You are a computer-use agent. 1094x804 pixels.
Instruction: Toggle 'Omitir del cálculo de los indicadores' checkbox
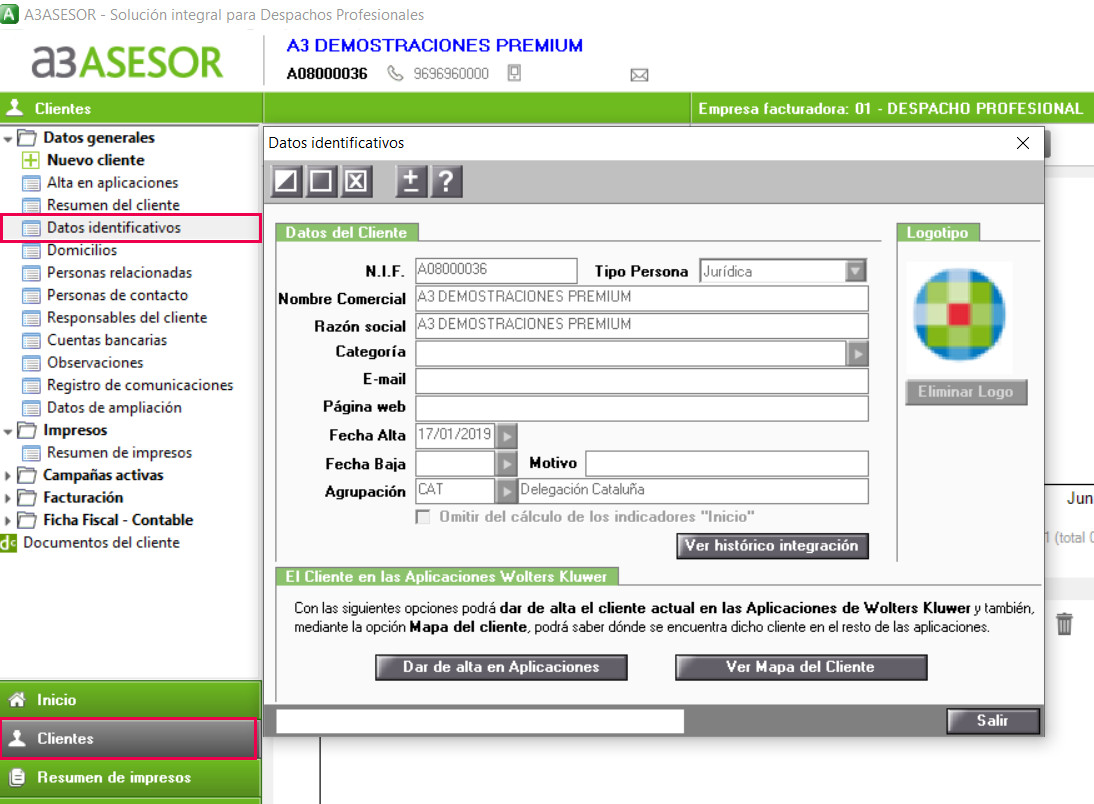423,517
